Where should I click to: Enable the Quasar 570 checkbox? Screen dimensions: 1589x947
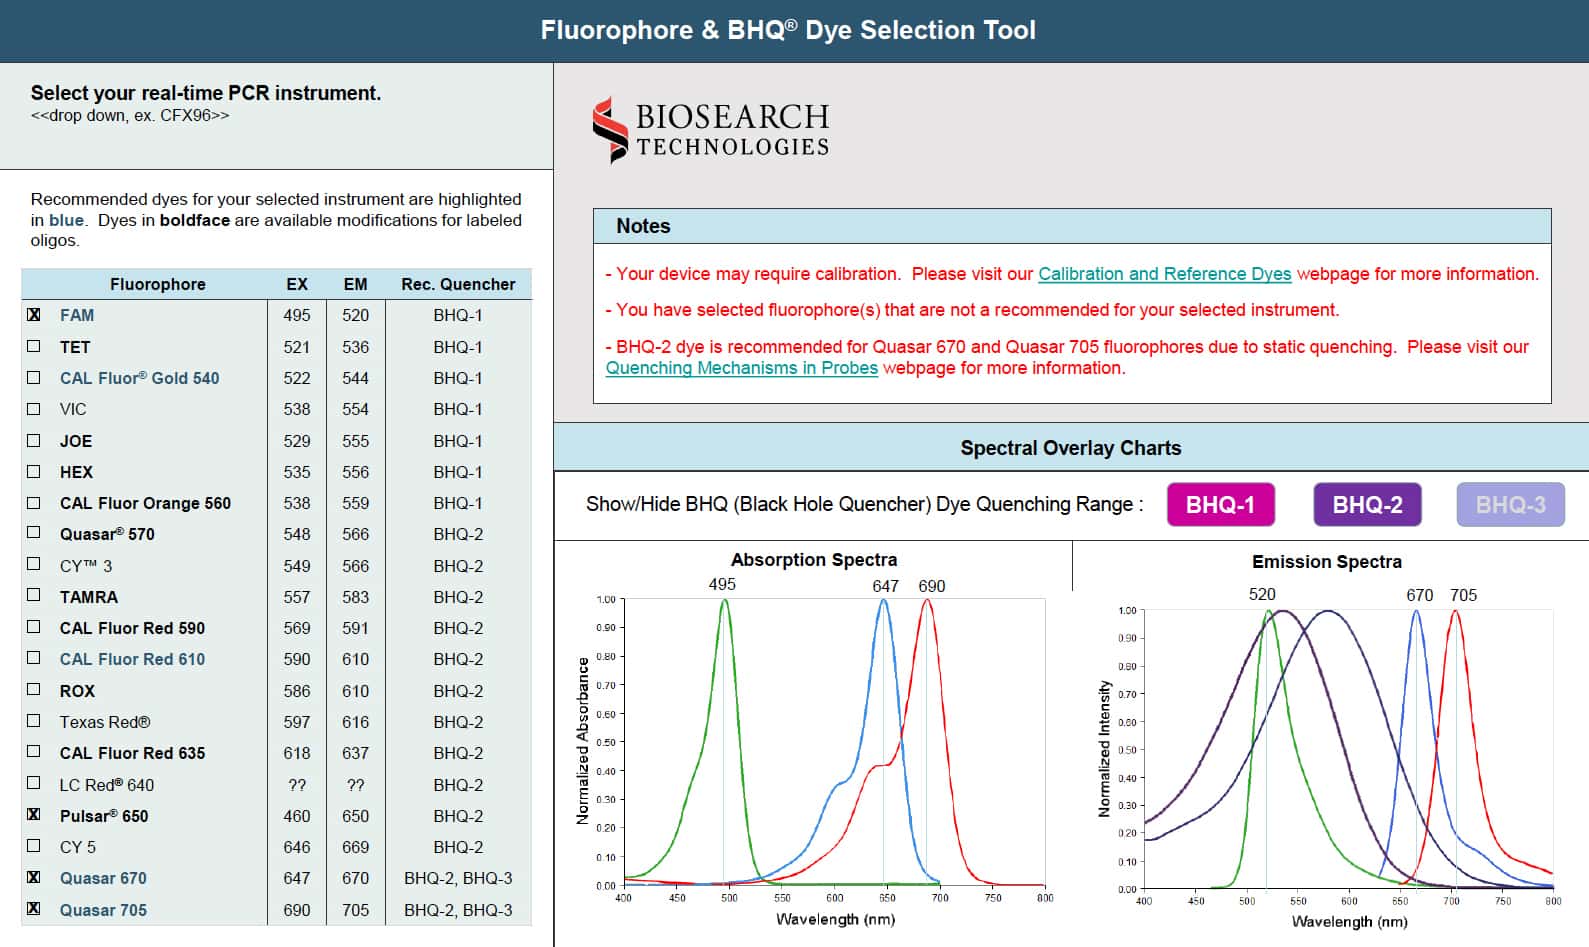point(34,533)
